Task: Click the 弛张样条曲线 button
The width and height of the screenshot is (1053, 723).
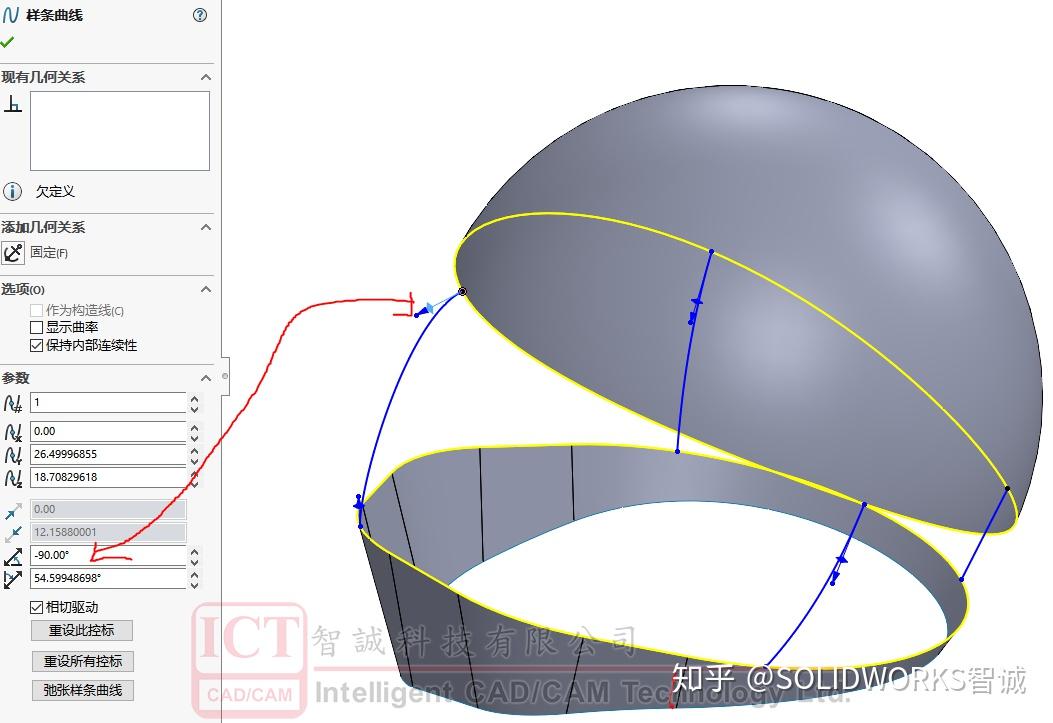Action: tap(83, 690)
